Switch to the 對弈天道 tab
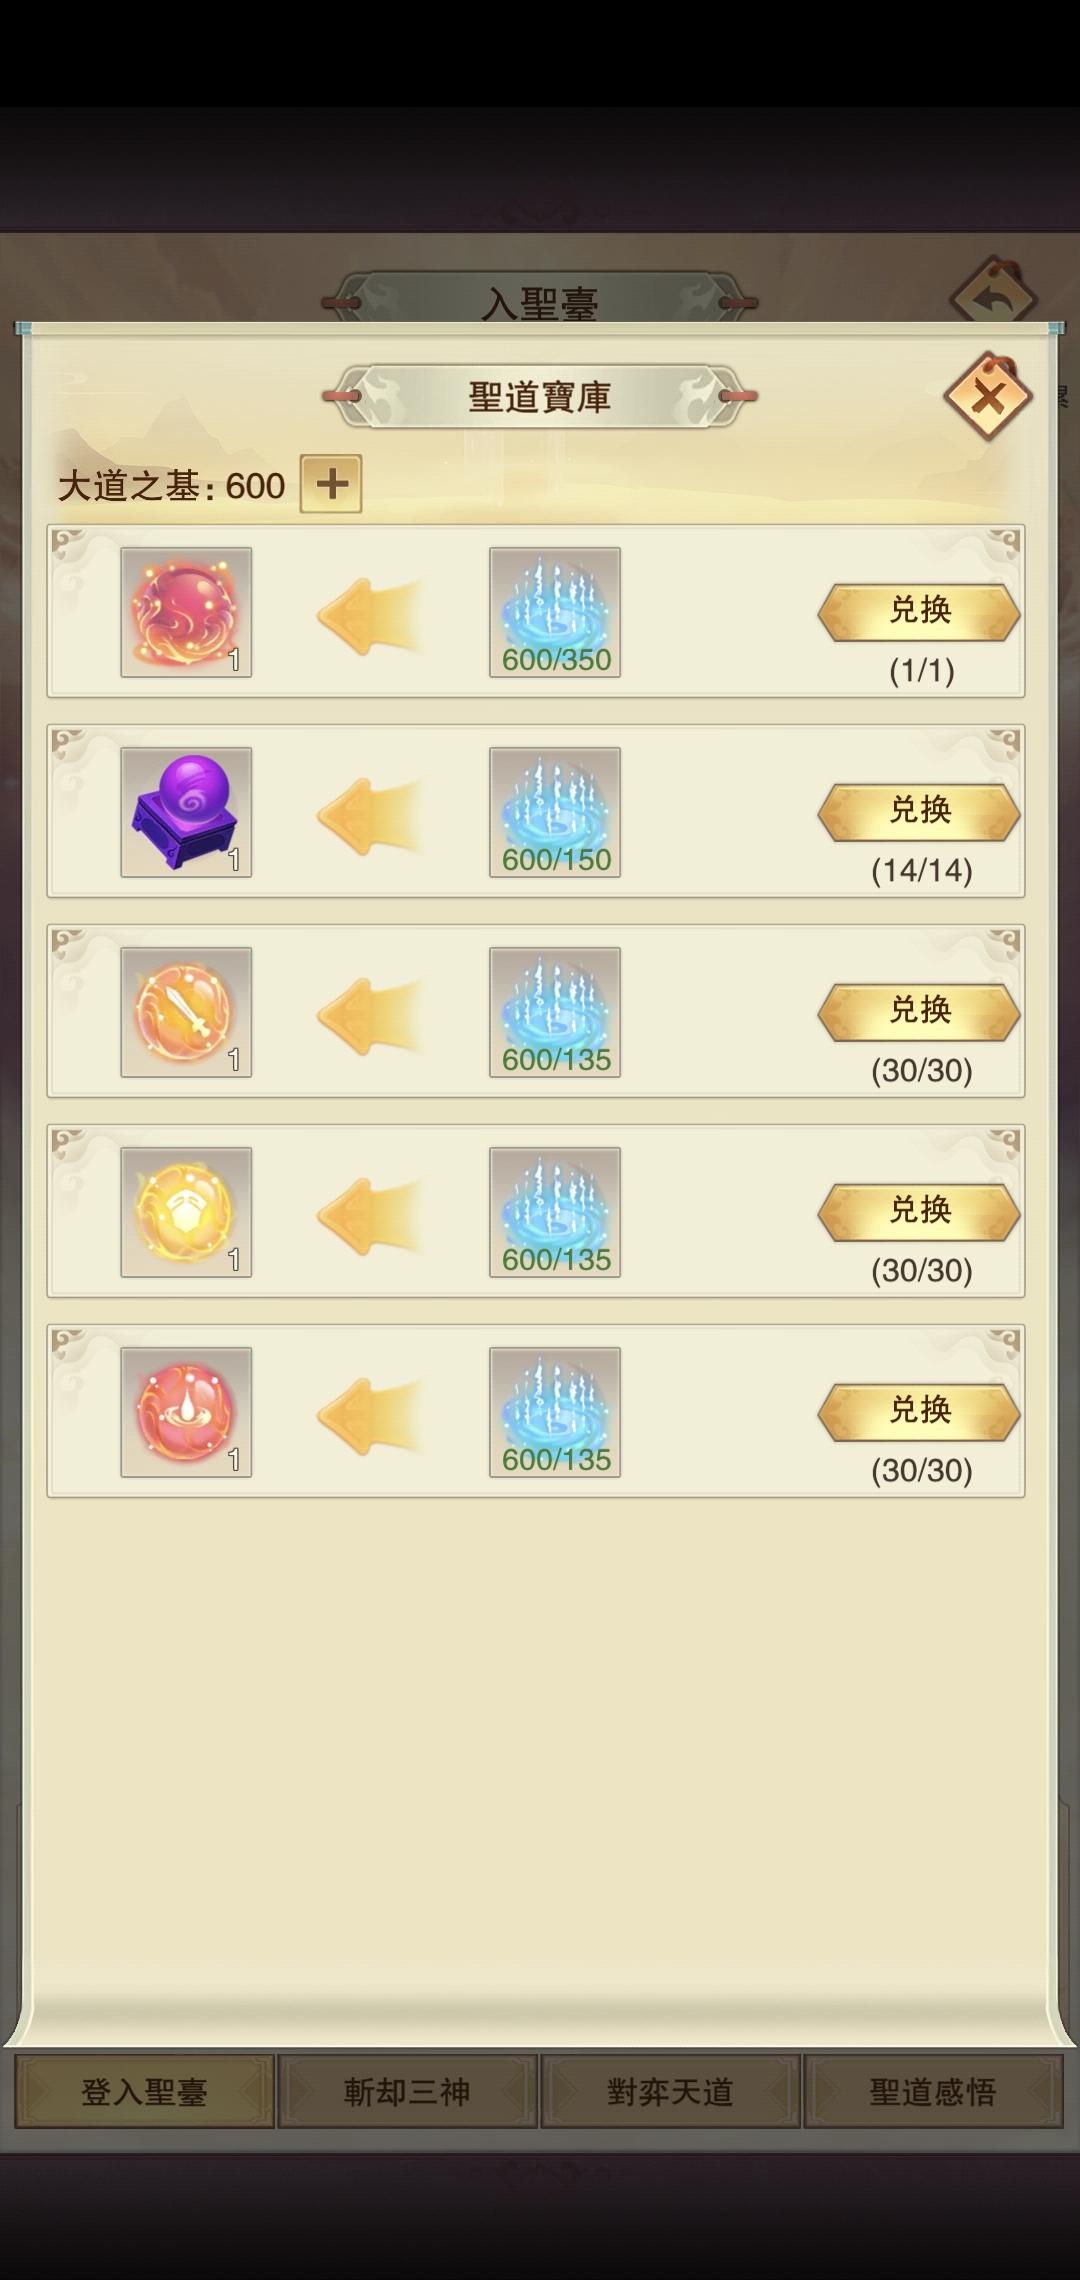Screen dimensions: 1080x2280 (x=670, y=2091)
